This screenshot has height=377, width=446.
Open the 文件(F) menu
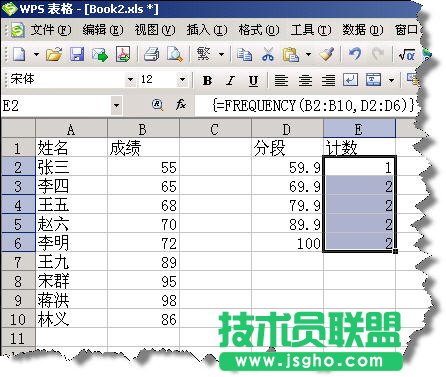point(51,30)
